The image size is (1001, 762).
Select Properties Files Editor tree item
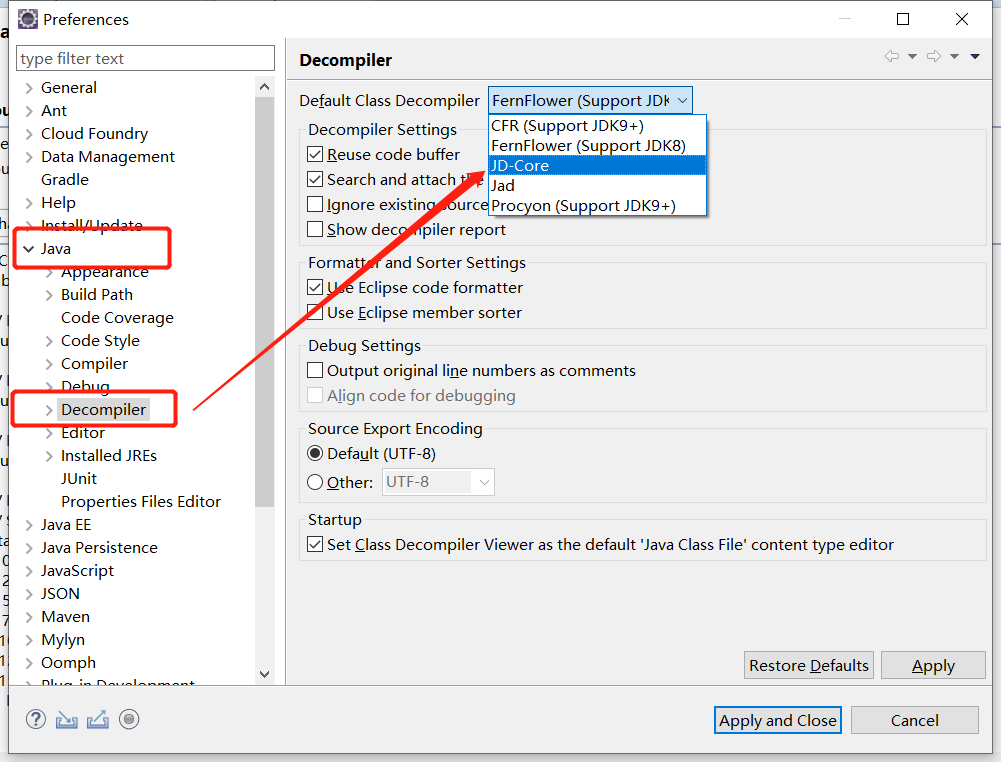tap(140, 501)
